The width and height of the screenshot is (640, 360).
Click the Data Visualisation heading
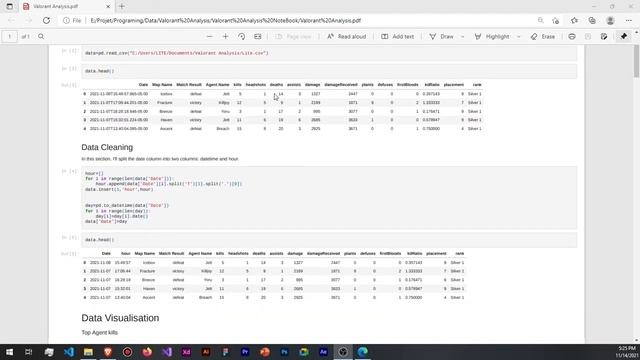(x=120, y=318)
